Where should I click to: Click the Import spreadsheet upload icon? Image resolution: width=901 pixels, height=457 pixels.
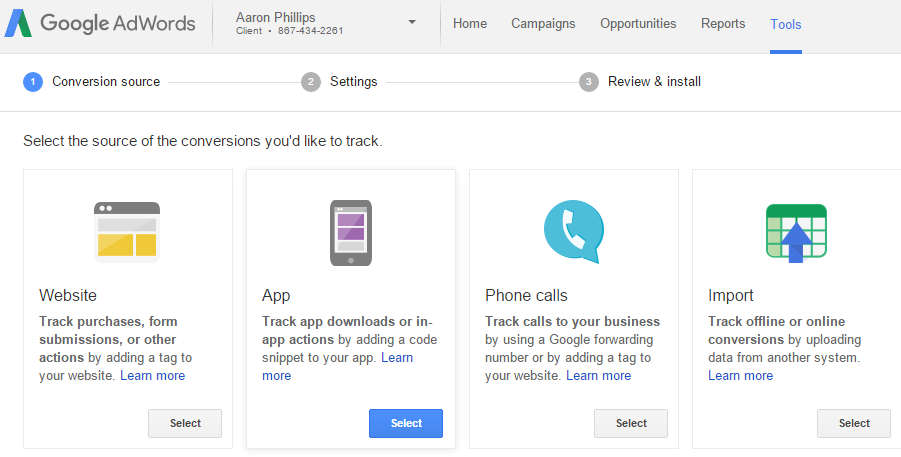(x=796, y=233)
